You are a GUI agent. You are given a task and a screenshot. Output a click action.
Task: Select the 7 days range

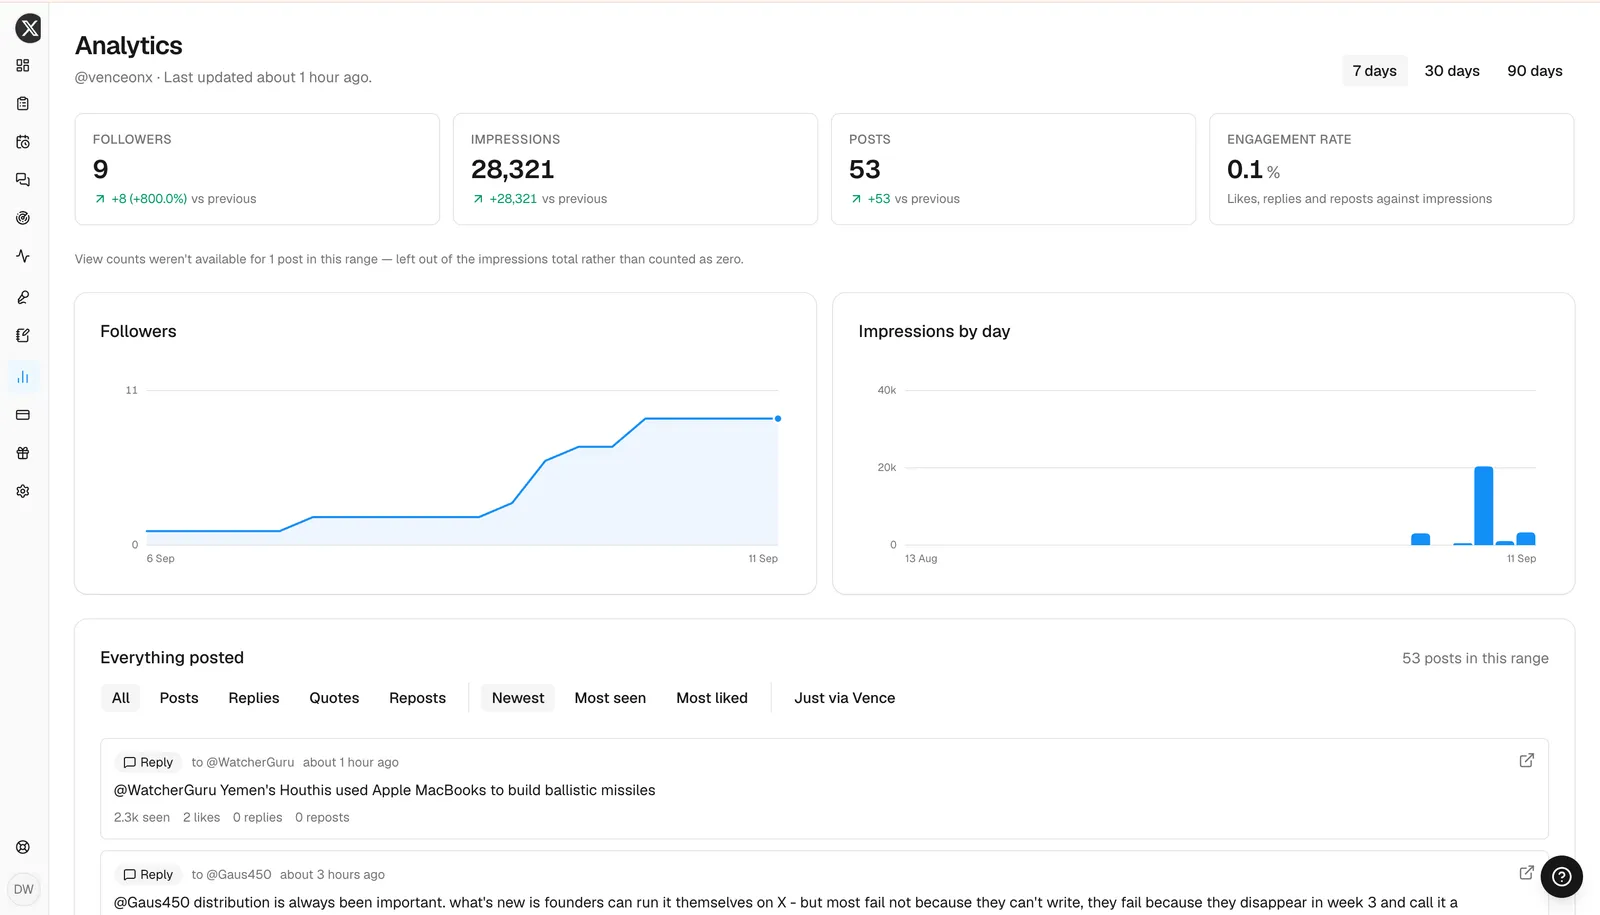tap(1374, 71)
